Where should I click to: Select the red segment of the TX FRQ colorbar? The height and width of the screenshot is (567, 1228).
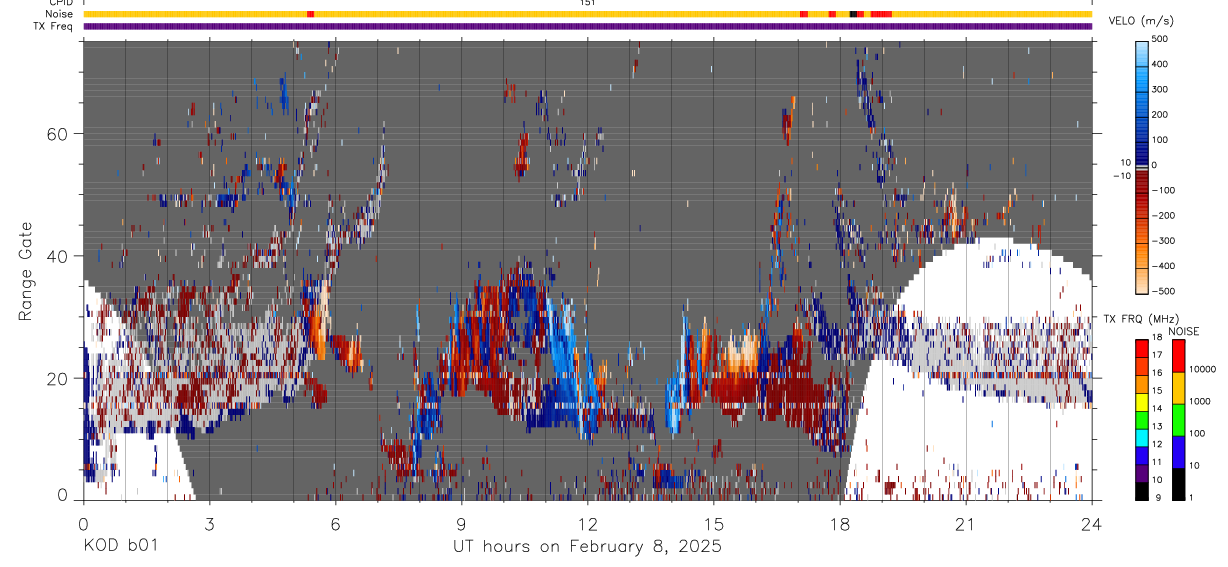1141,348
